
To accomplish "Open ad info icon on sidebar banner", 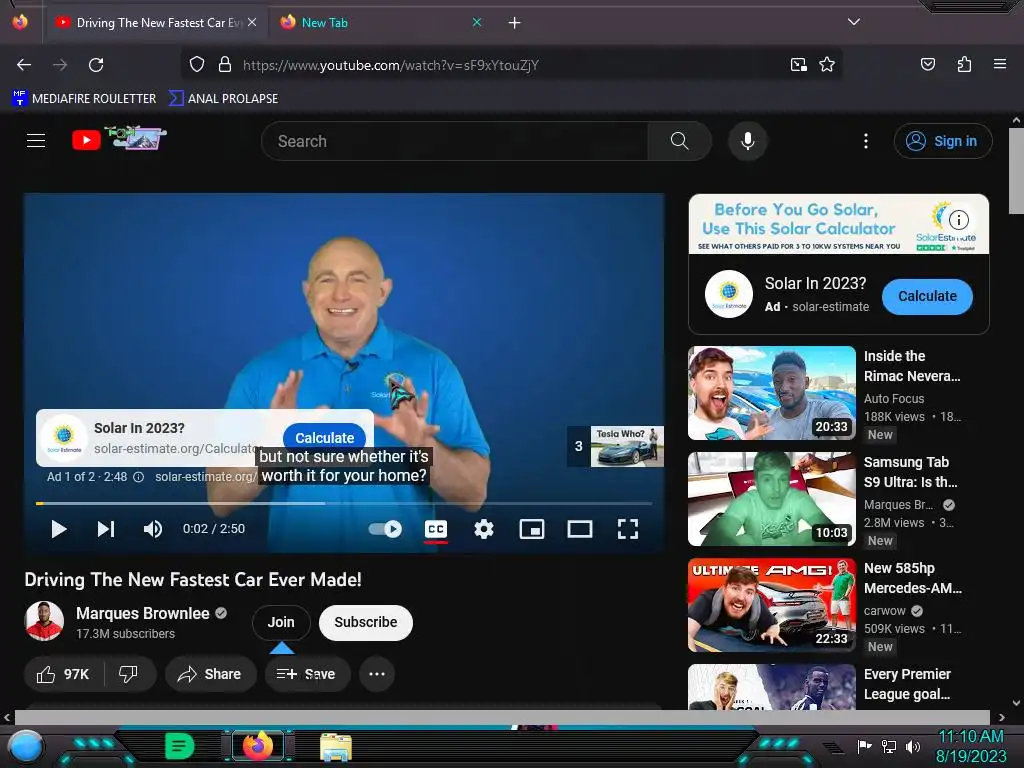I will point(958,220).
